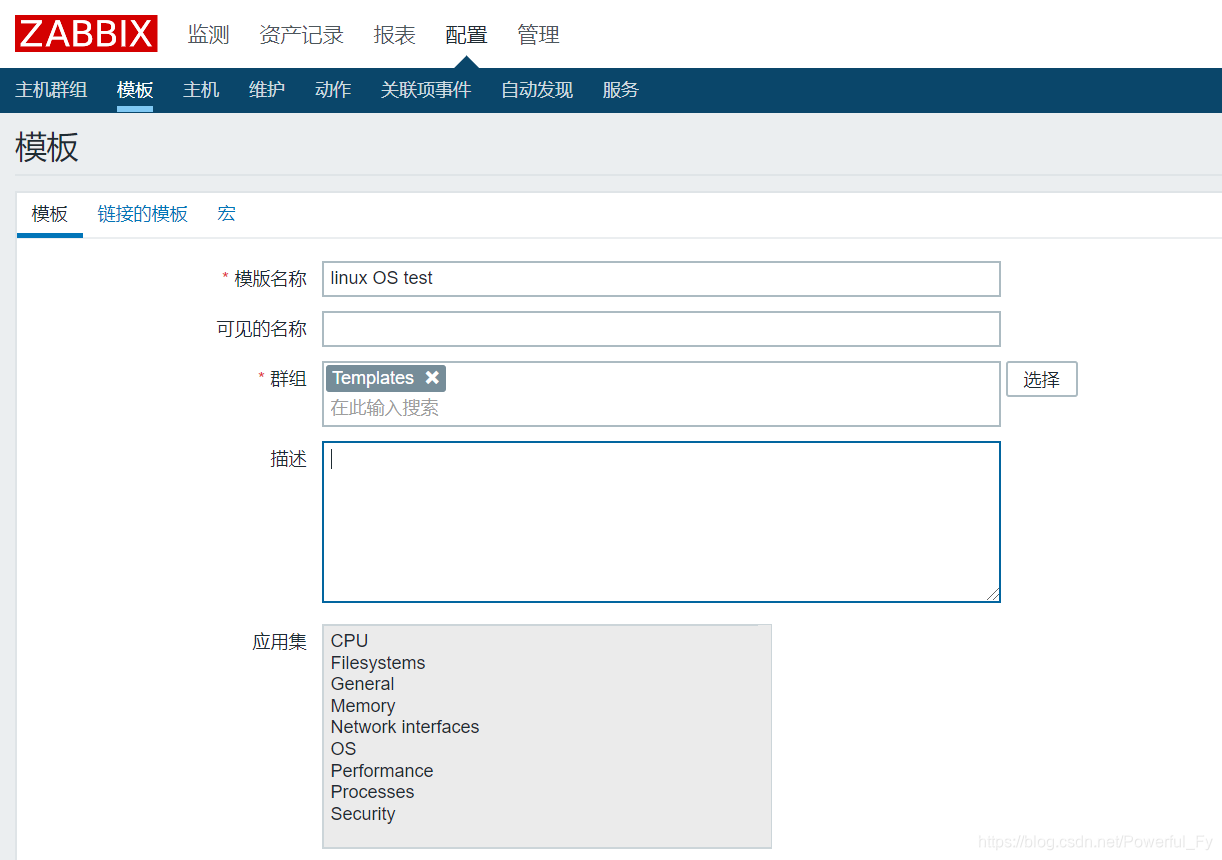Focus the 模版名称 input field
Viewport: 1222px width, 860px height.
tap(661, 279)
